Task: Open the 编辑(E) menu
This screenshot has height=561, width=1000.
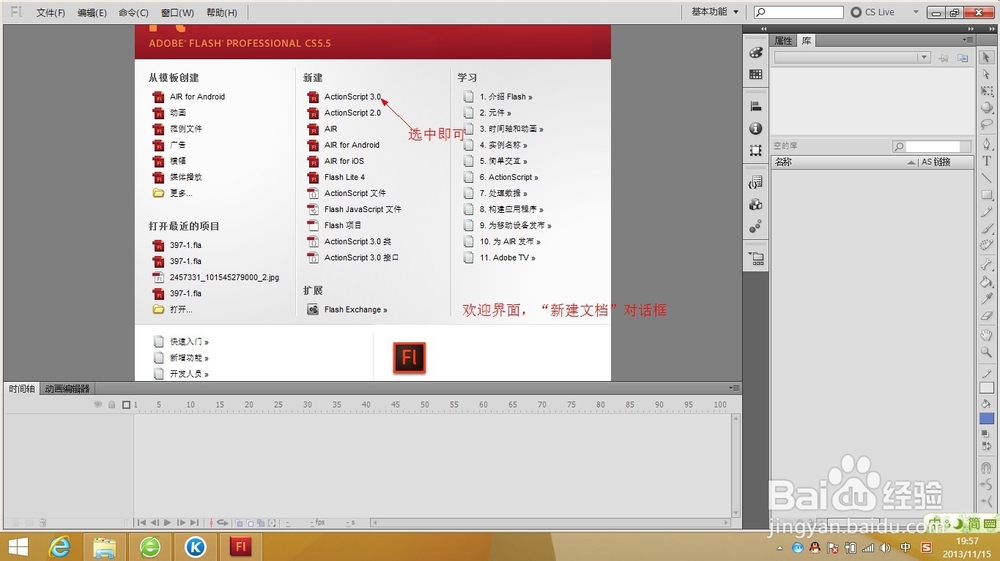Action: (92, 12)
